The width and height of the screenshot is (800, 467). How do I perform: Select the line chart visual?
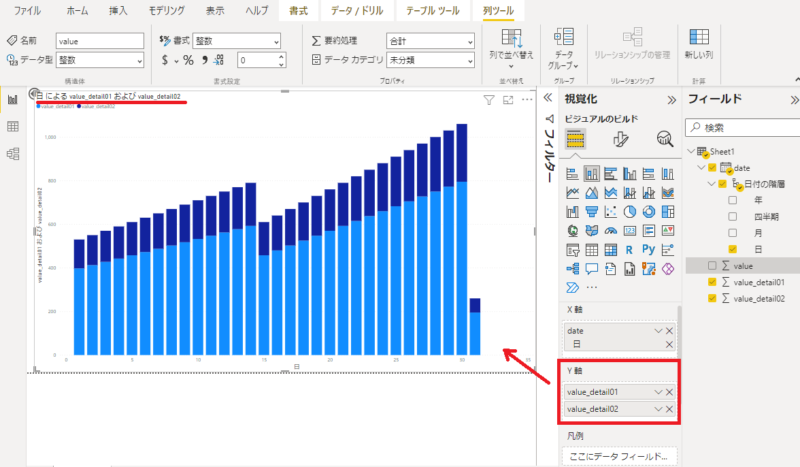pyautogui.click(x=572, y=193)
